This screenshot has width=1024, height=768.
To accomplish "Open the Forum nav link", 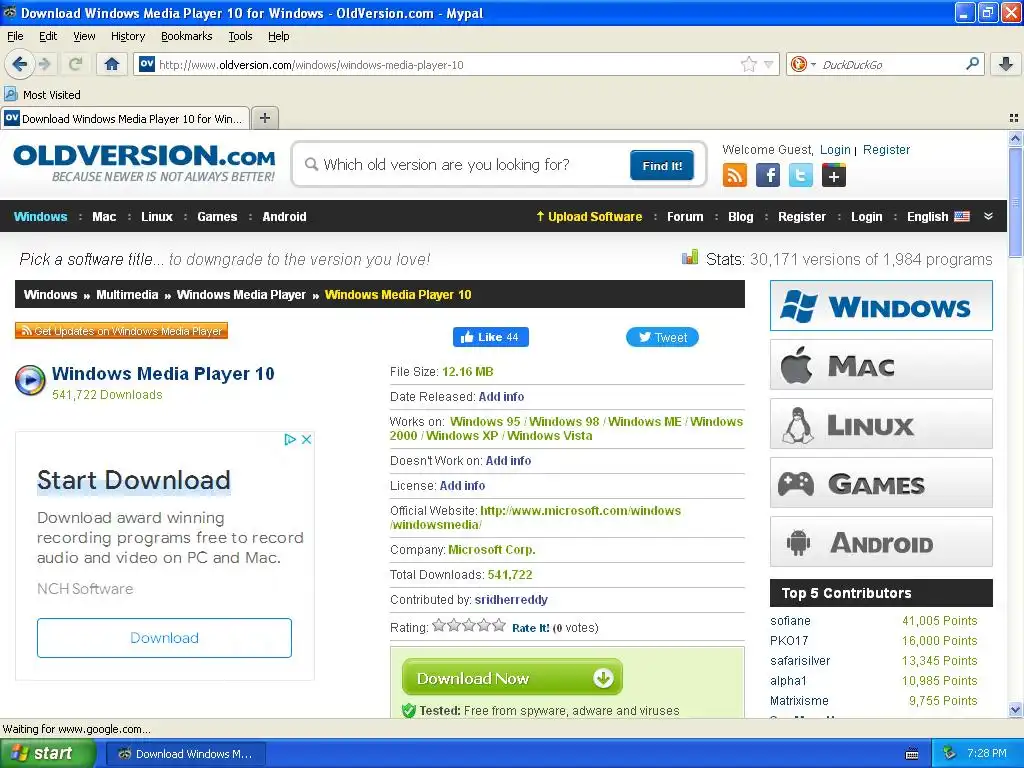I will pos(685,217).
